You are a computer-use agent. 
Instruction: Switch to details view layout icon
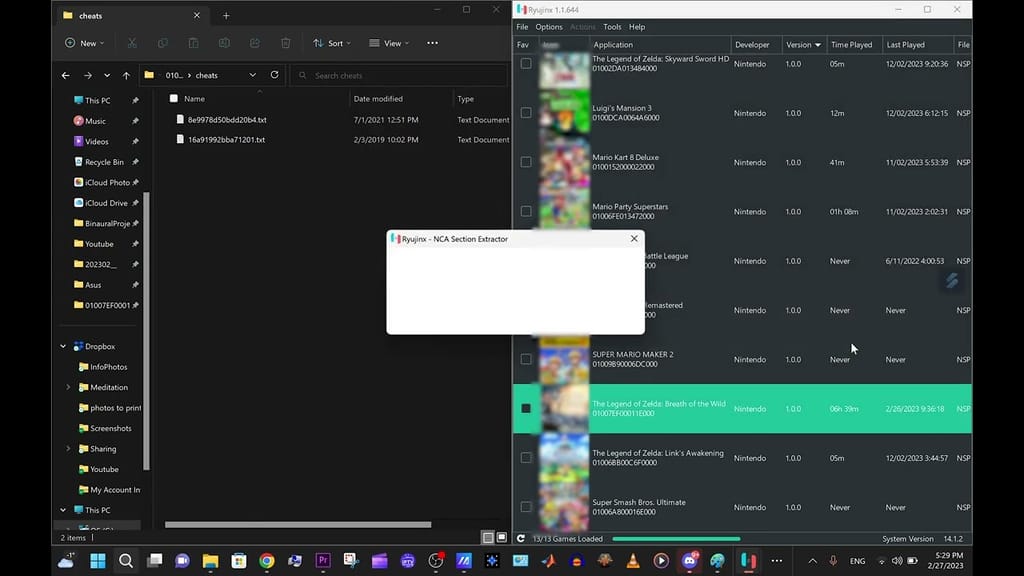[488, 537]
